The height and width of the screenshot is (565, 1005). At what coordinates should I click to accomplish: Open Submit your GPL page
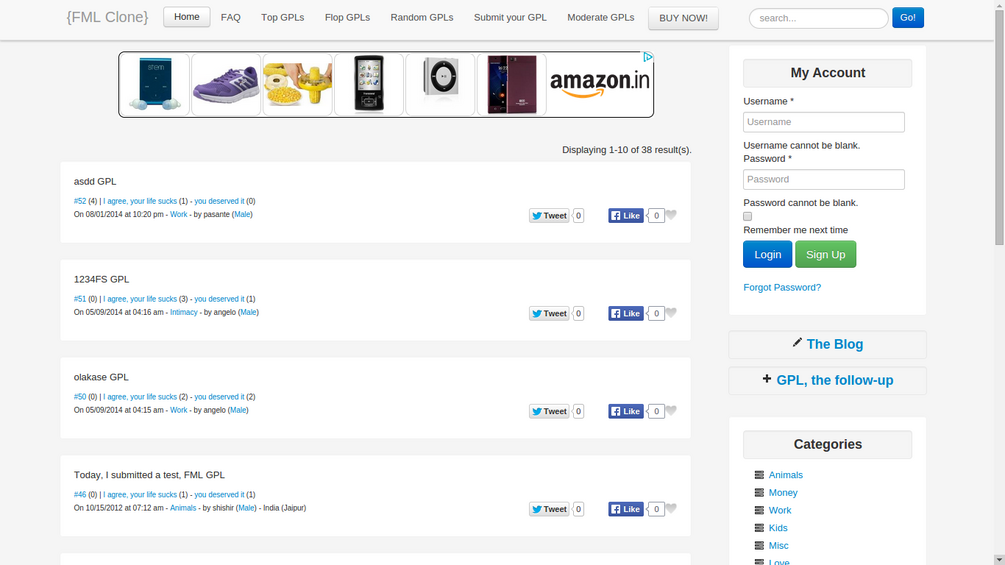click(510, 17)
